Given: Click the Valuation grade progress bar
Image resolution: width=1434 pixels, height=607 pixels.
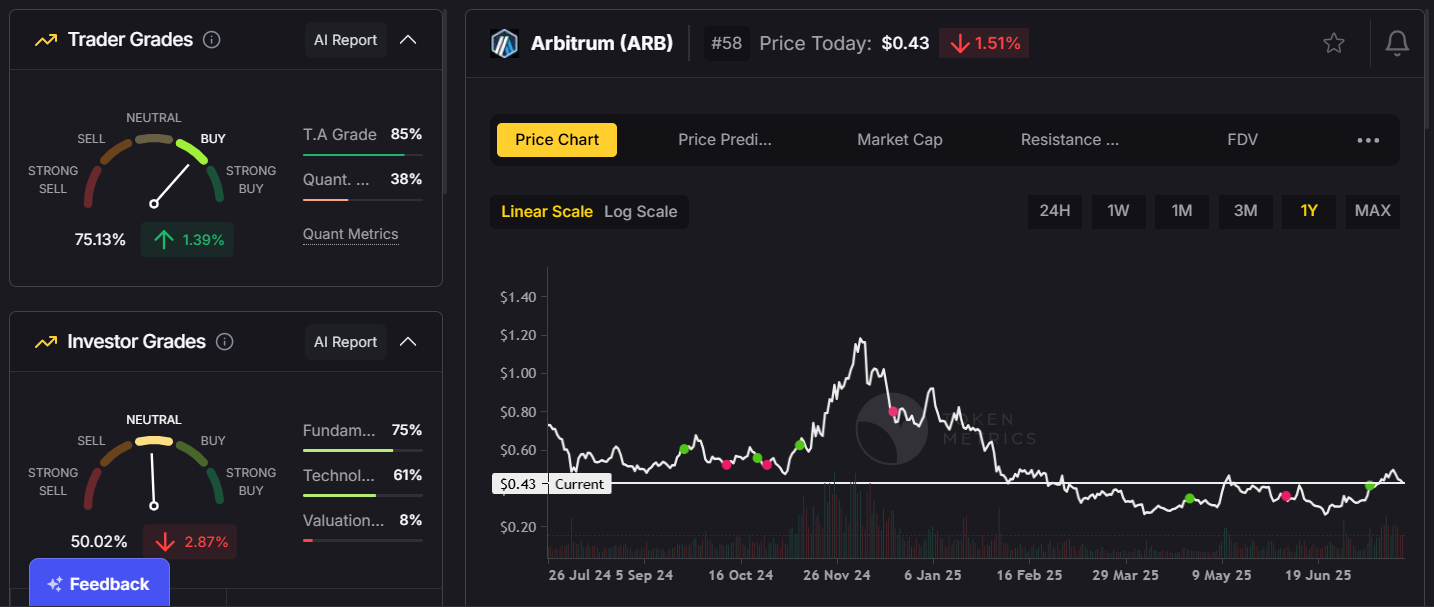Looking at the screenshot, I should [x=362, y=541].
